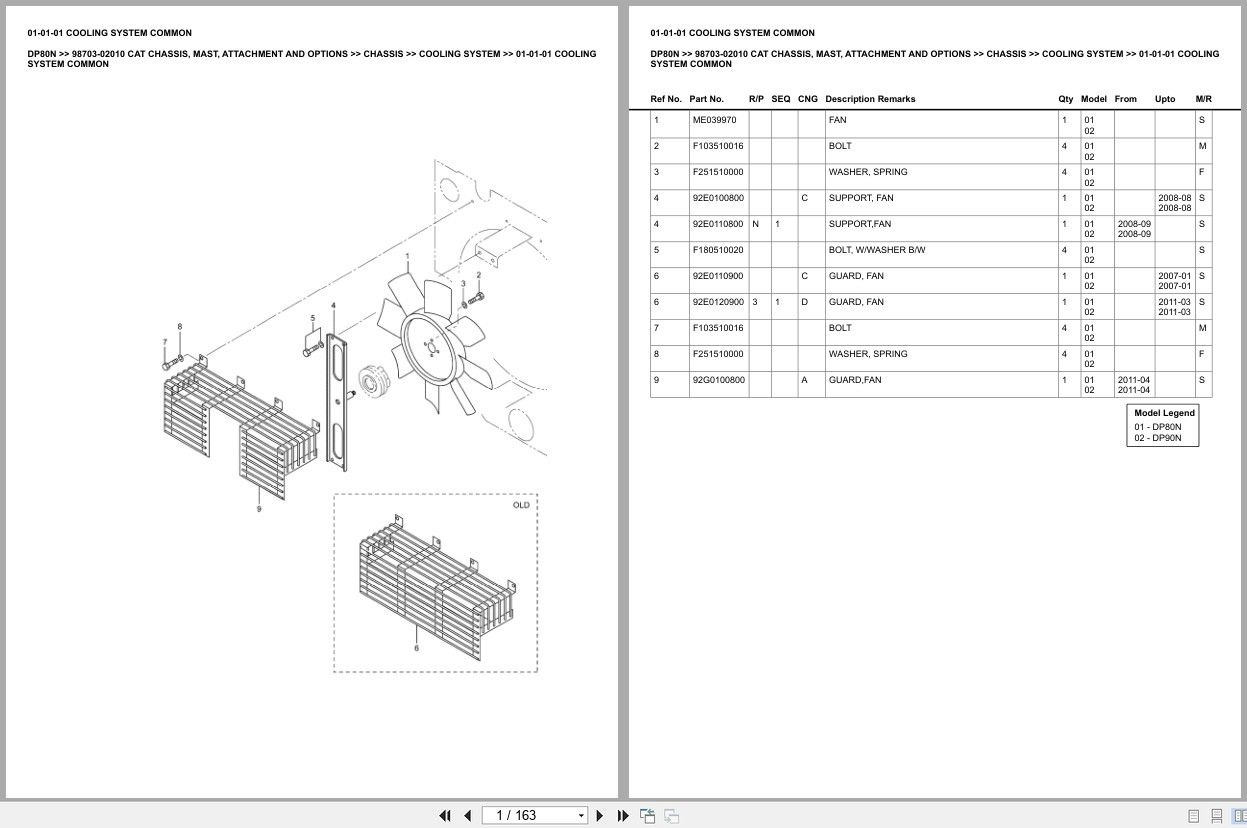This screenshot has width=1247, height=828.
Task: Click the Model Legend box title
Action: tap(1164, 413)
